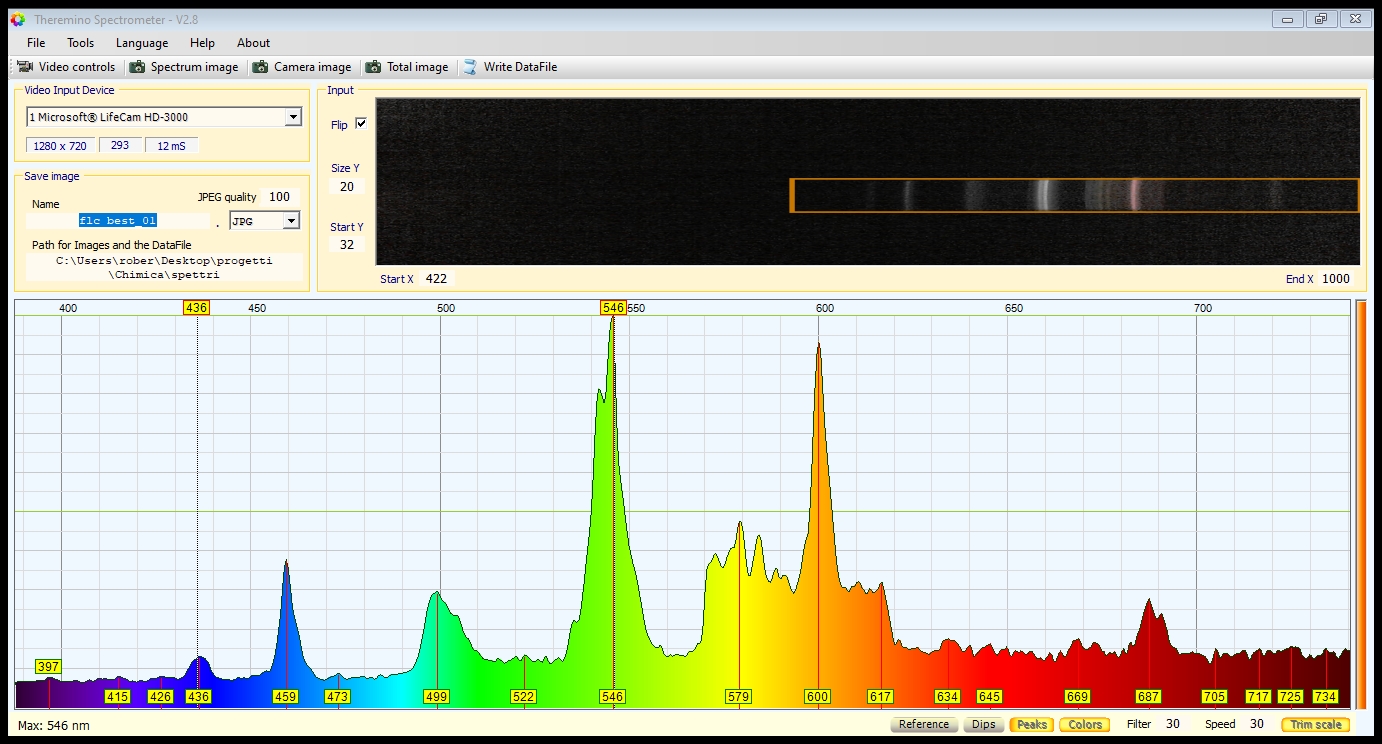Click the Trim scale button
The width and height of the screenshot is (1382, 744).
[x=1315, y=724]
